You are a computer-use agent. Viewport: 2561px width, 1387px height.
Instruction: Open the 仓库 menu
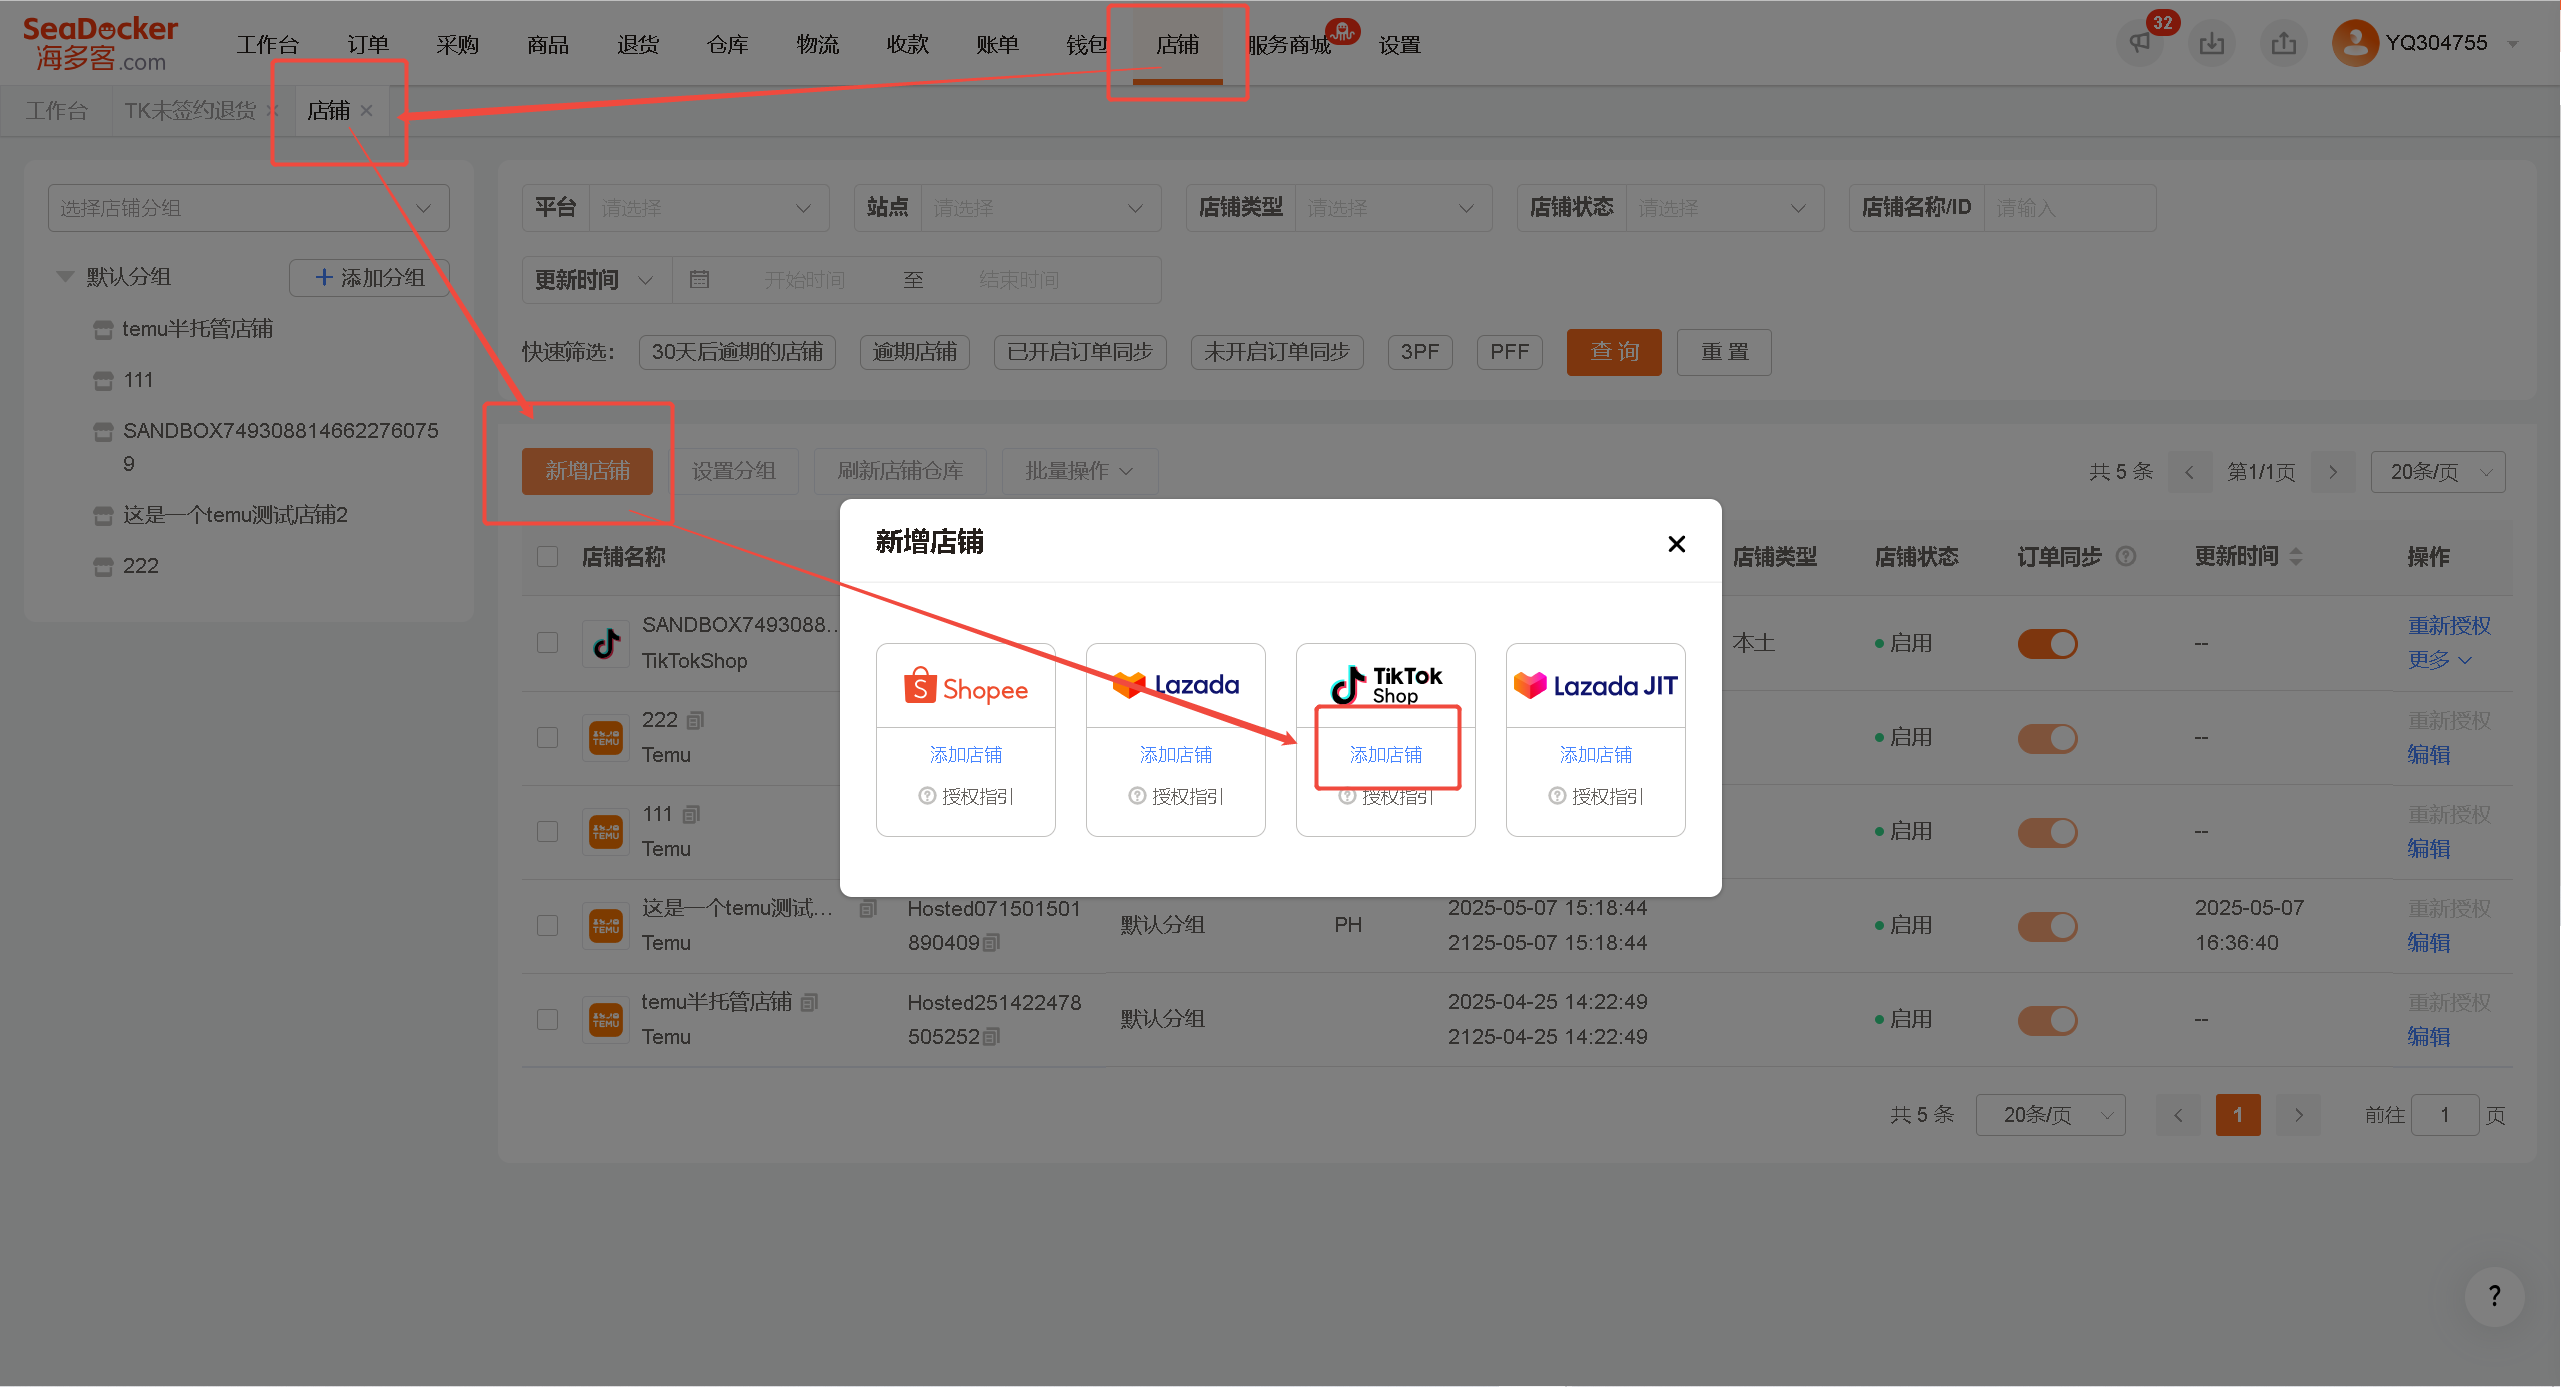coord(727,45)
